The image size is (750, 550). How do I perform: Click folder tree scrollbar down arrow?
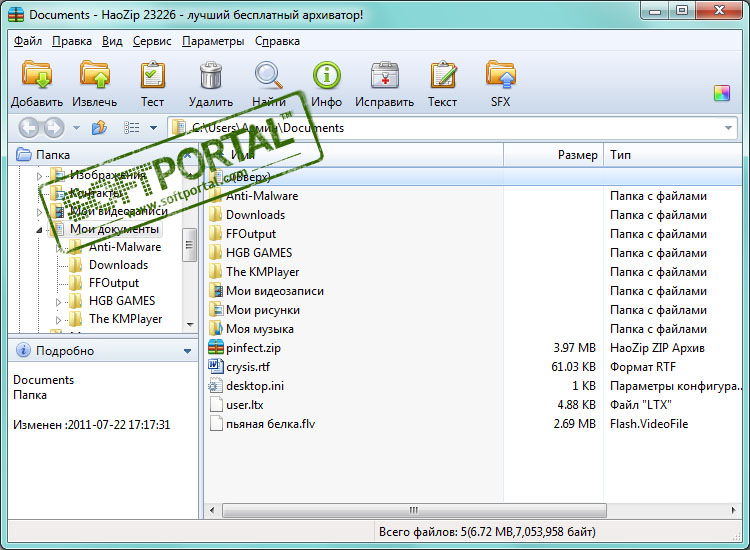tap(190, 325)
